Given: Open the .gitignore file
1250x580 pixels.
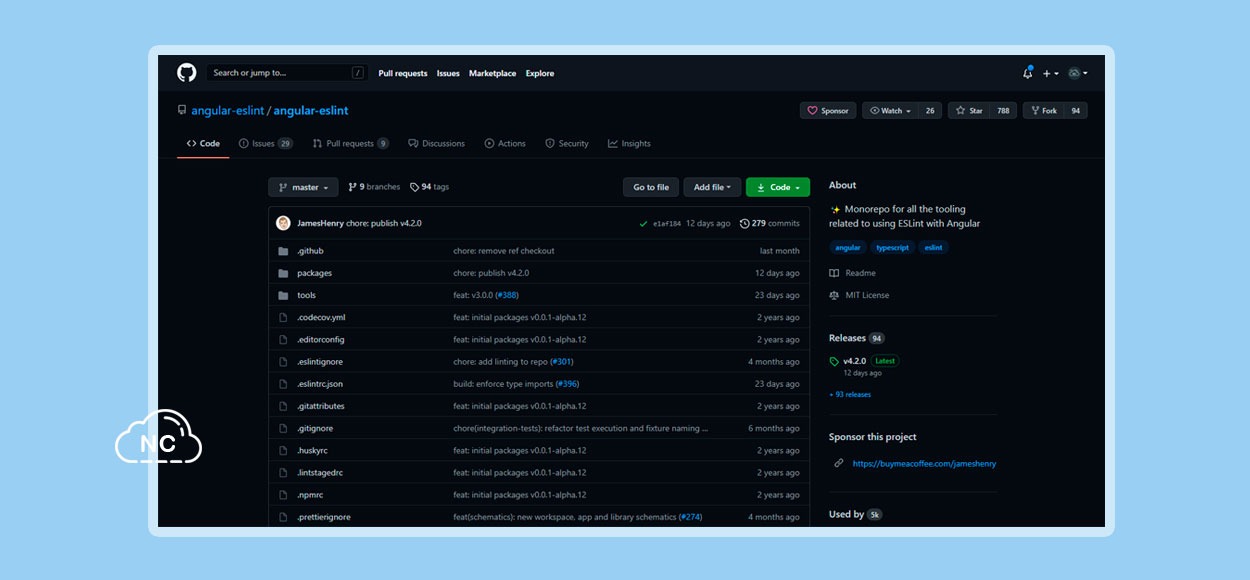Looking at the screenshot, I should pyautogui.click(x=315, y=428).
